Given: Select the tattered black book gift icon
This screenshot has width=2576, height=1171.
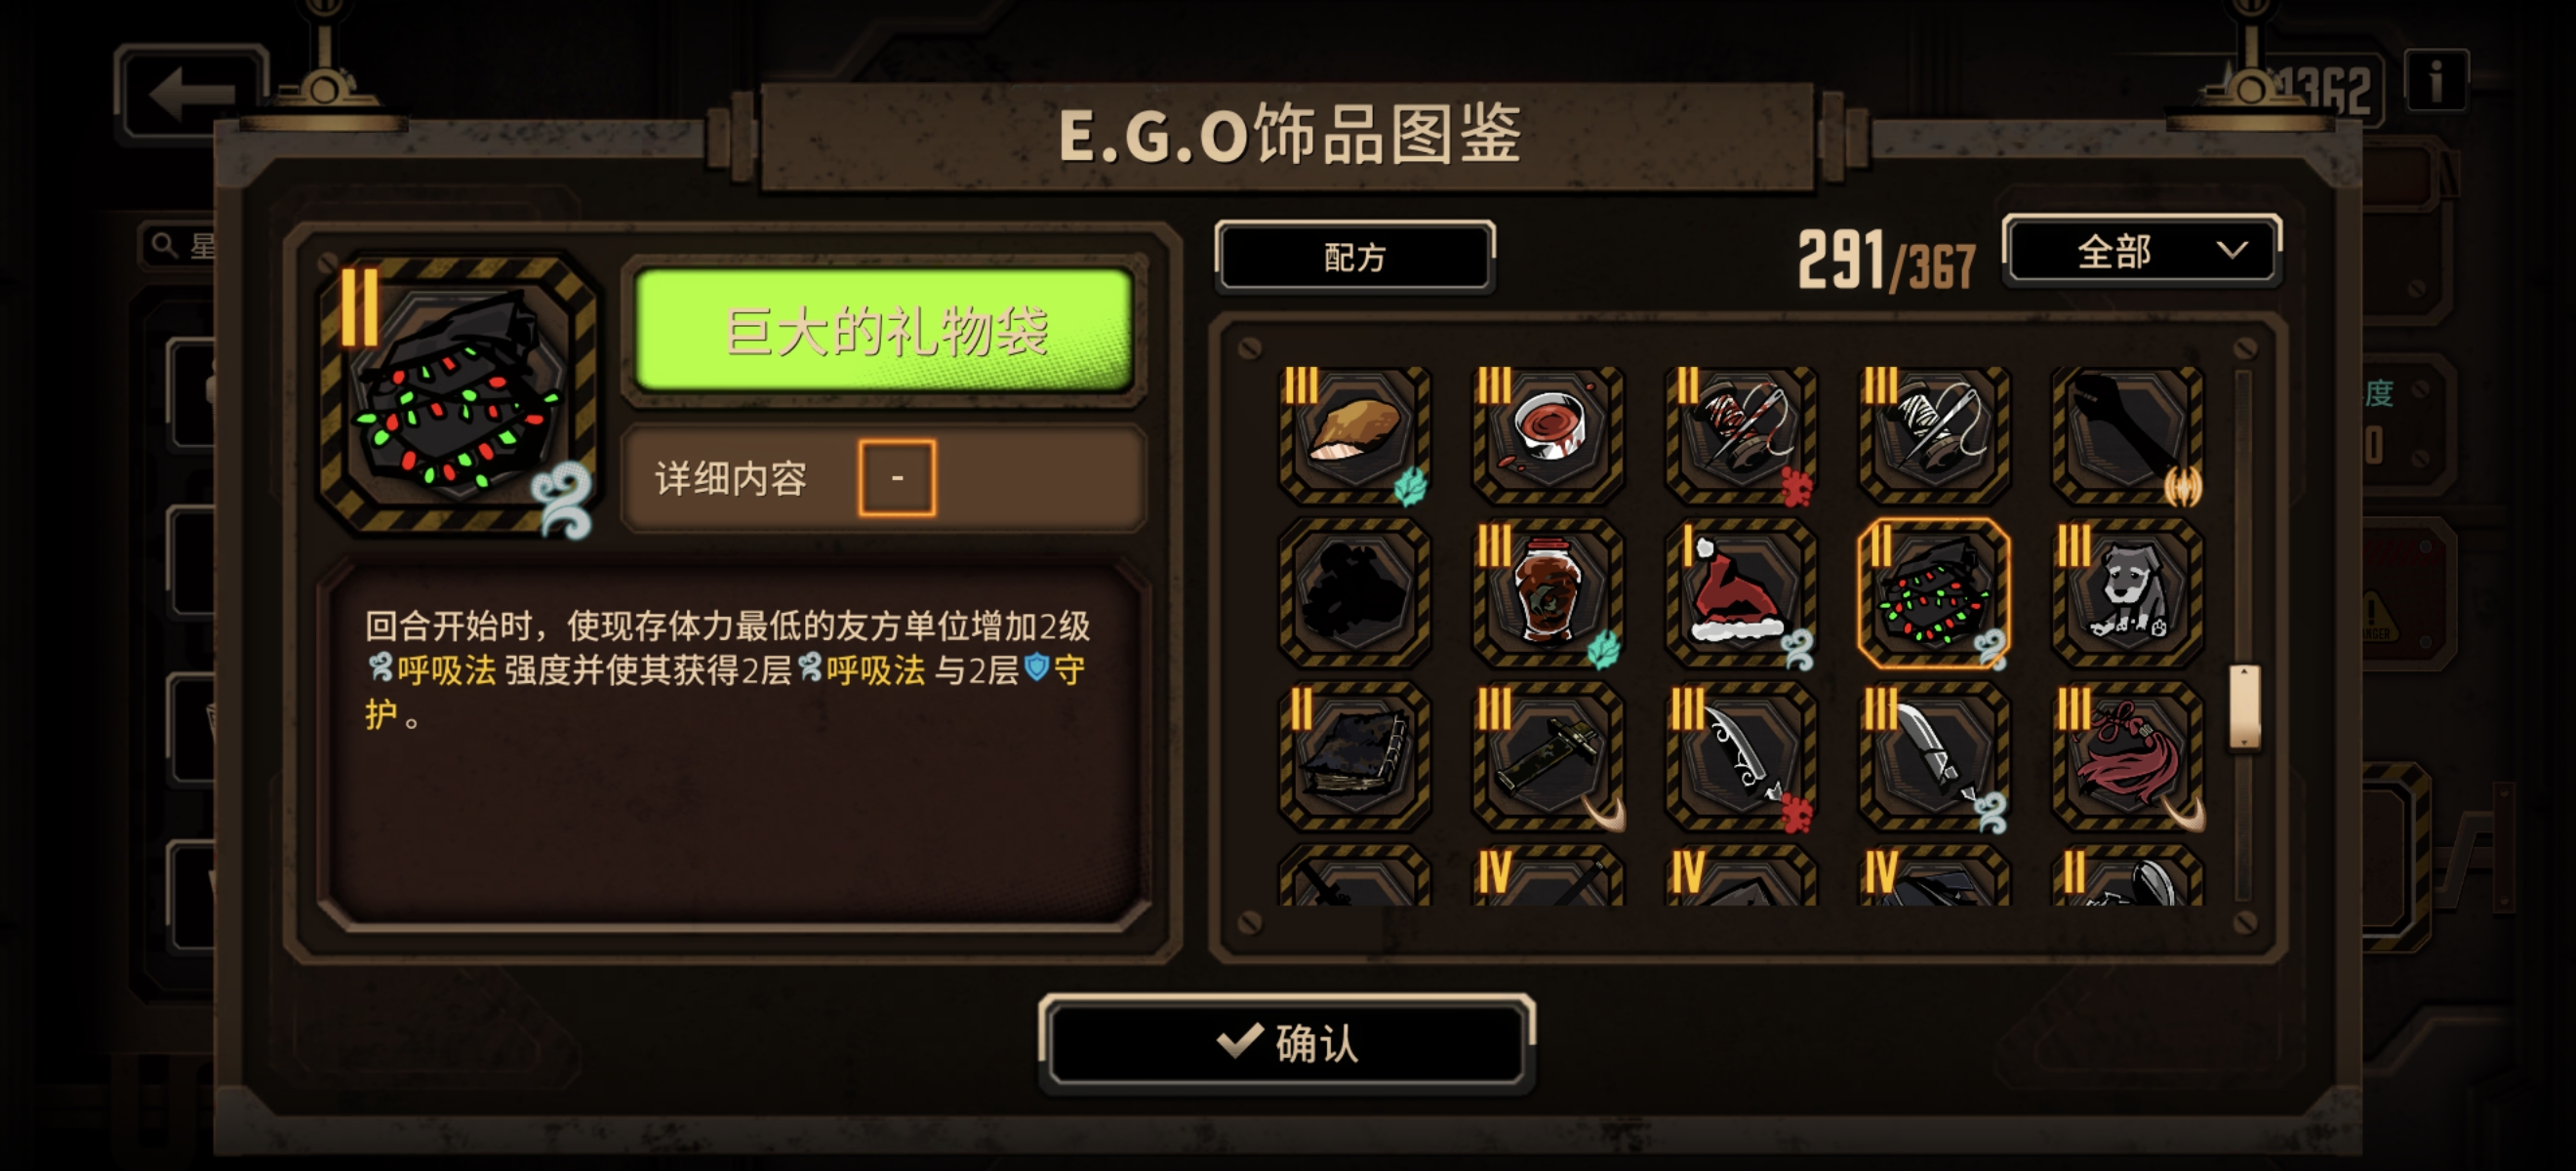Looking at the screenshot, I should 1355,756.
